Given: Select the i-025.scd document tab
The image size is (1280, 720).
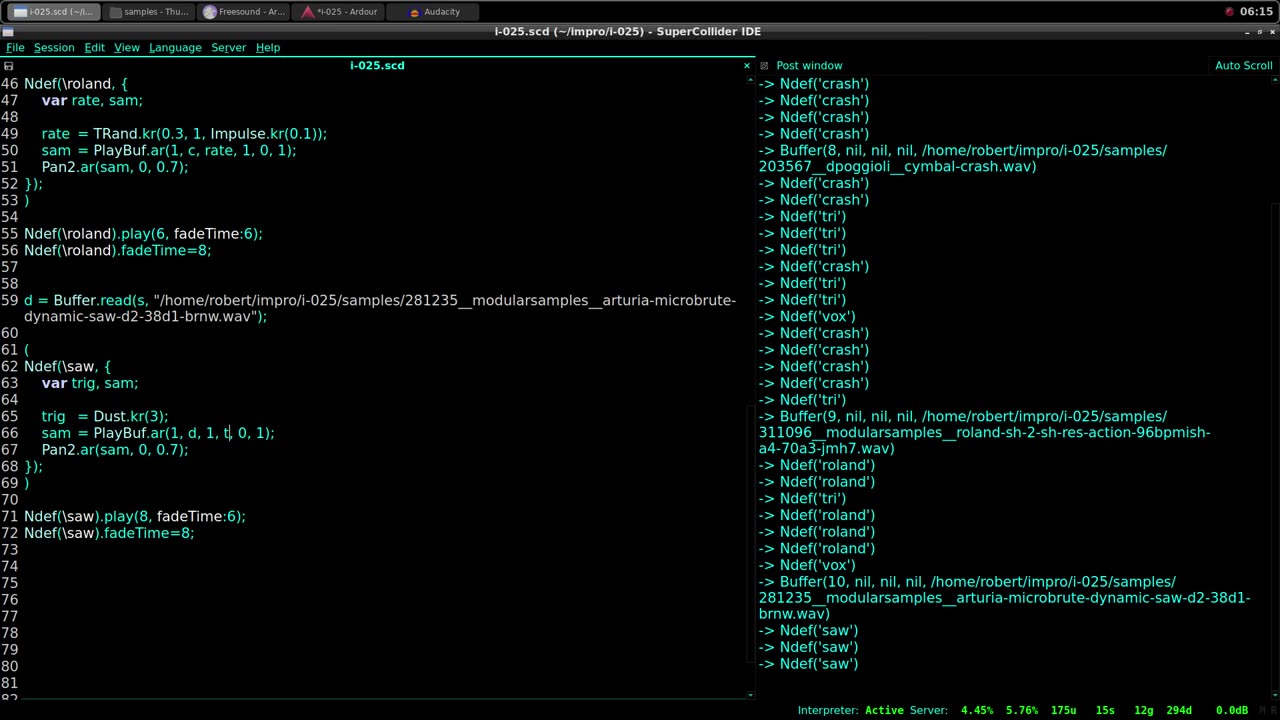Looking at the screenshot, I should point(377,65).
